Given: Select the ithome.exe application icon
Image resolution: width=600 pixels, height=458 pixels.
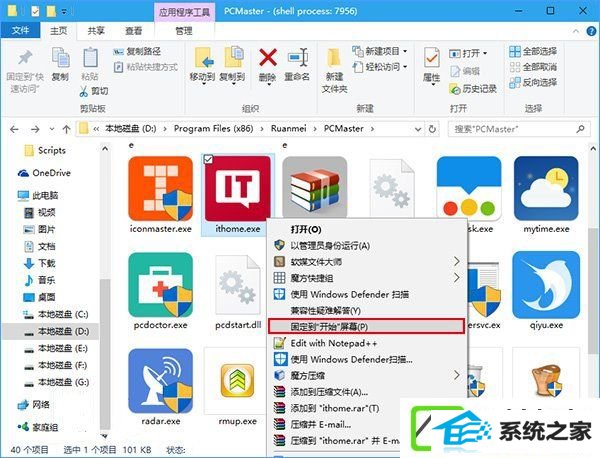Looking at the screenshot, I should (x=238, y=188).
